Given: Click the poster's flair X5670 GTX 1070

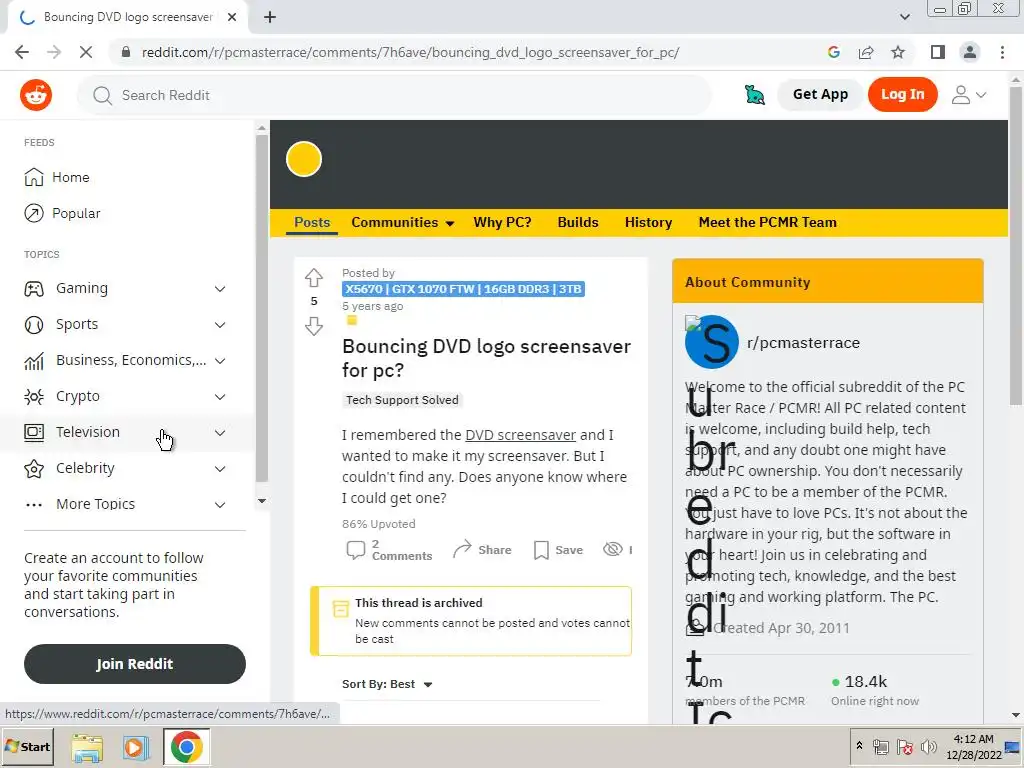Looking at the screenshot, I should tap(463, 289).
